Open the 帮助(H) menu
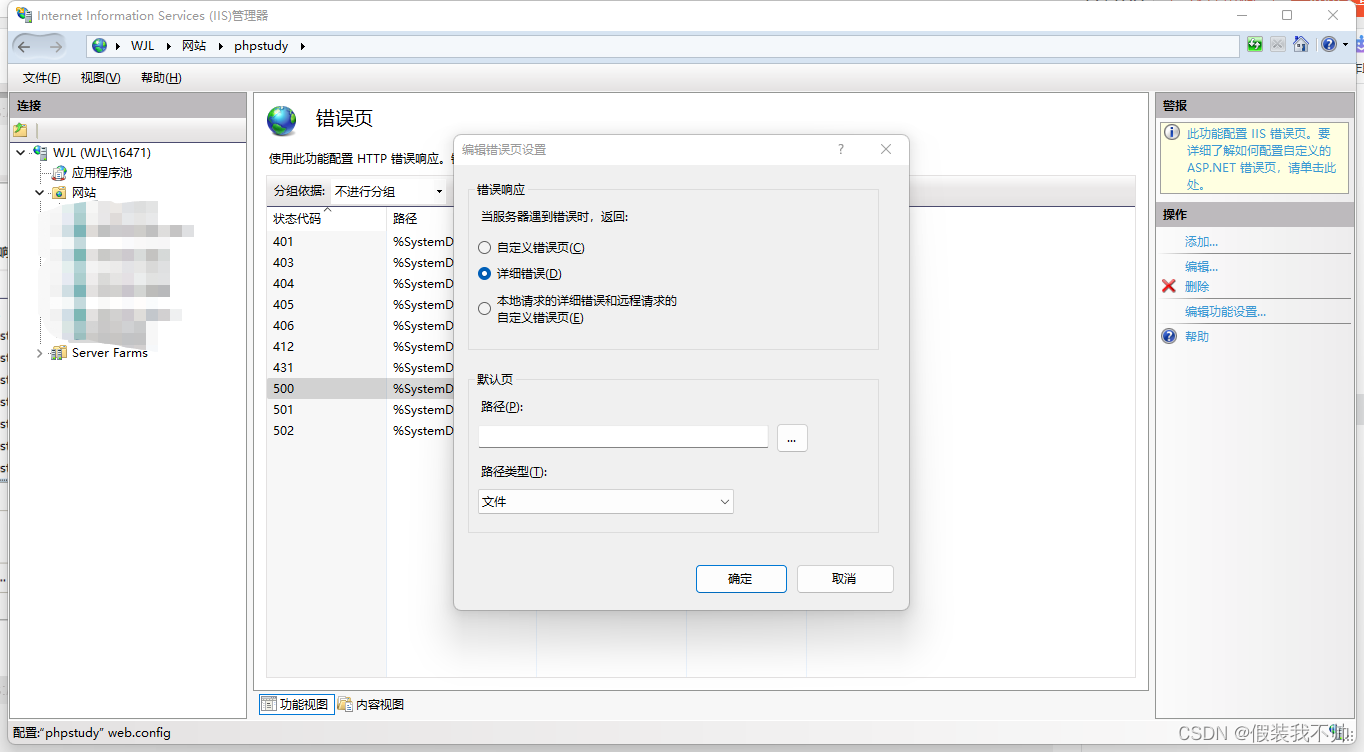The height and width of the screenshot is (752, 1364). pyautogui.click(x=161, y=78)
